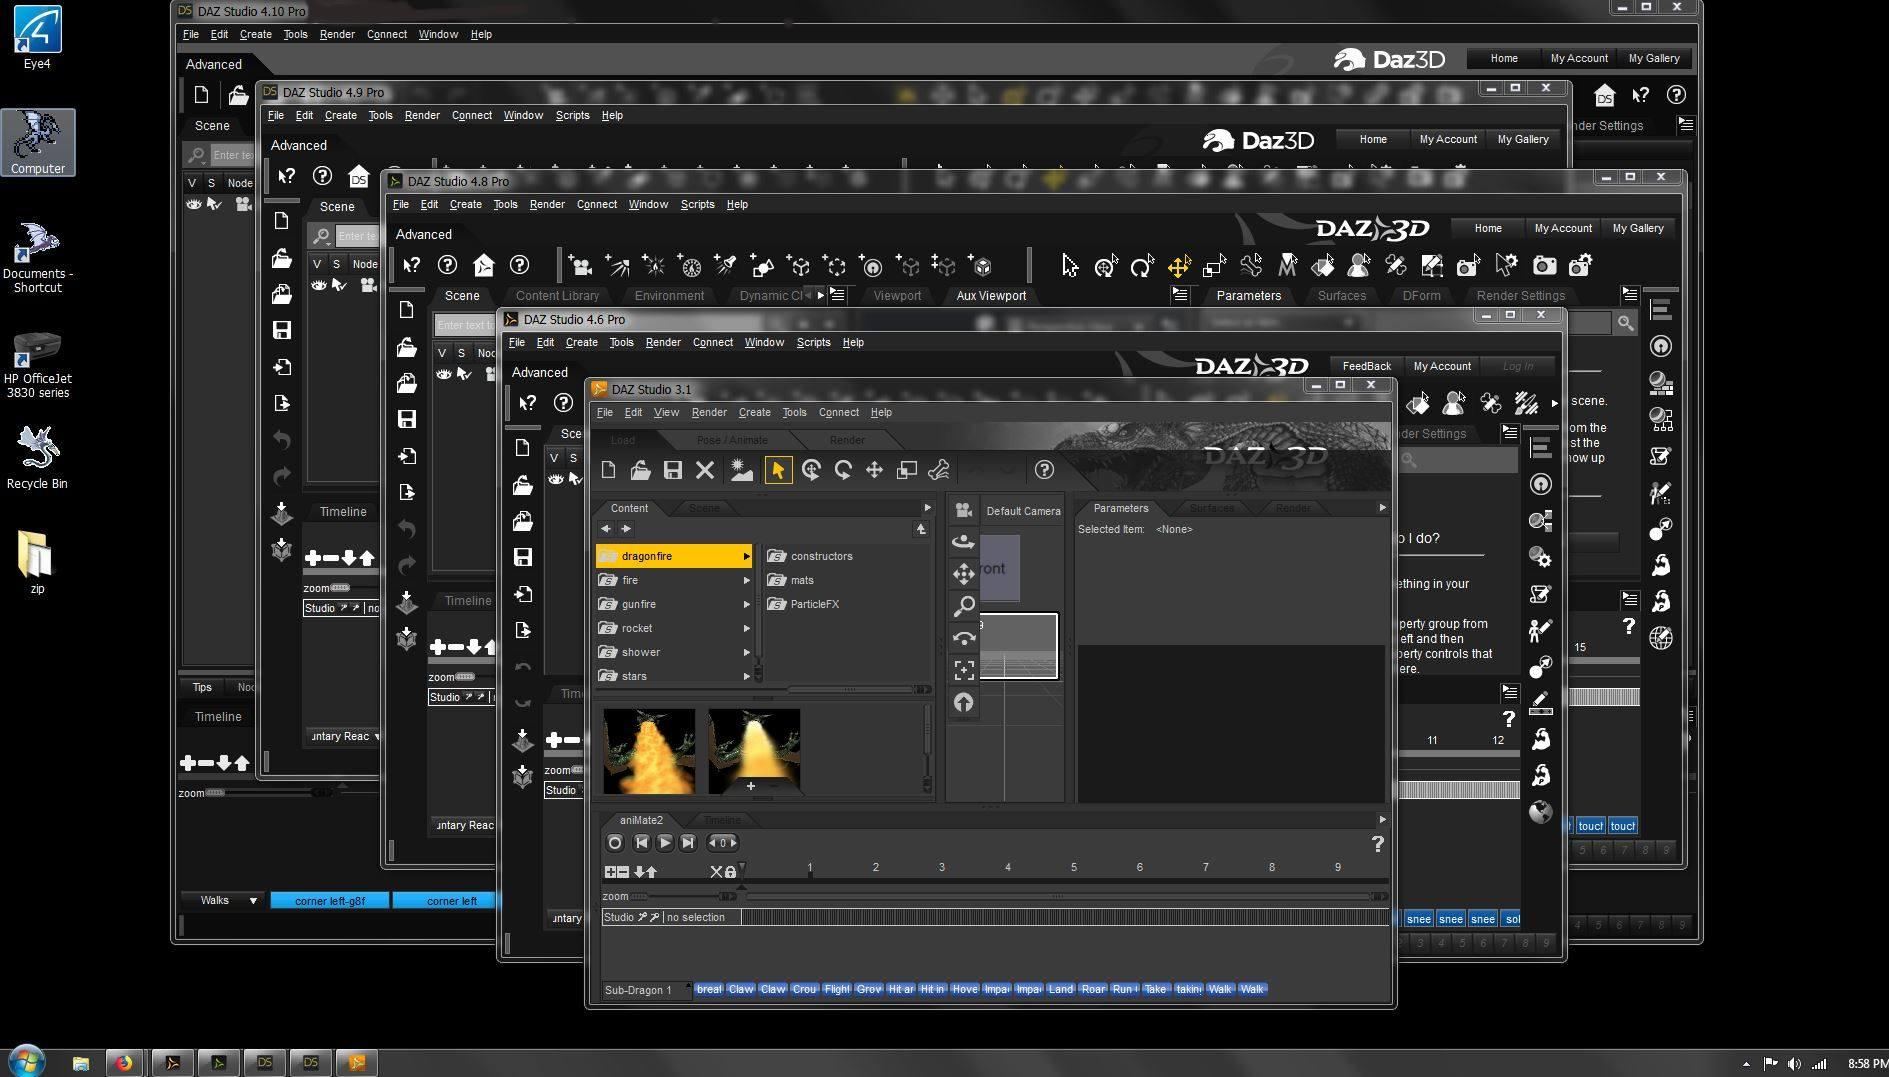Switch to the Pose / Animate tab
Viewport: 1889px width, 1077px height.
pos(732,440)
